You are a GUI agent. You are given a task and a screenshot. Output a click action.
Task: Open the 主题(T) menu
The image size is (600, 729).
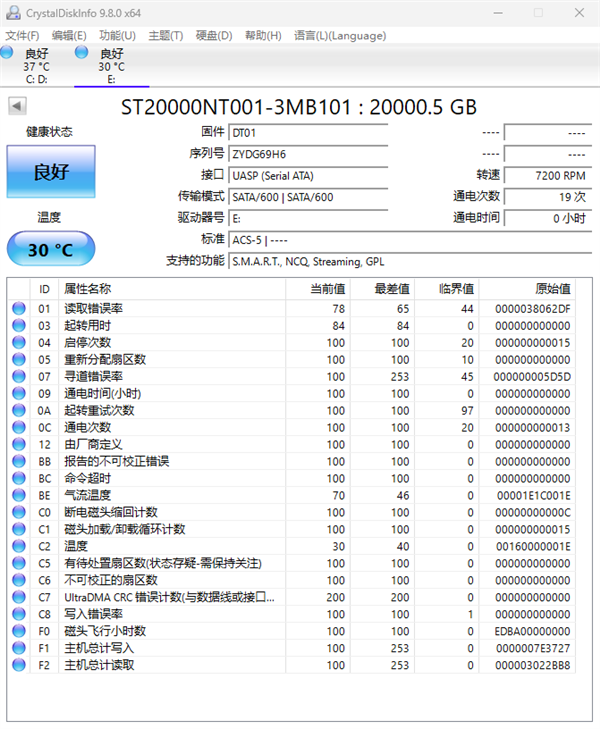[x=165, y=36]
